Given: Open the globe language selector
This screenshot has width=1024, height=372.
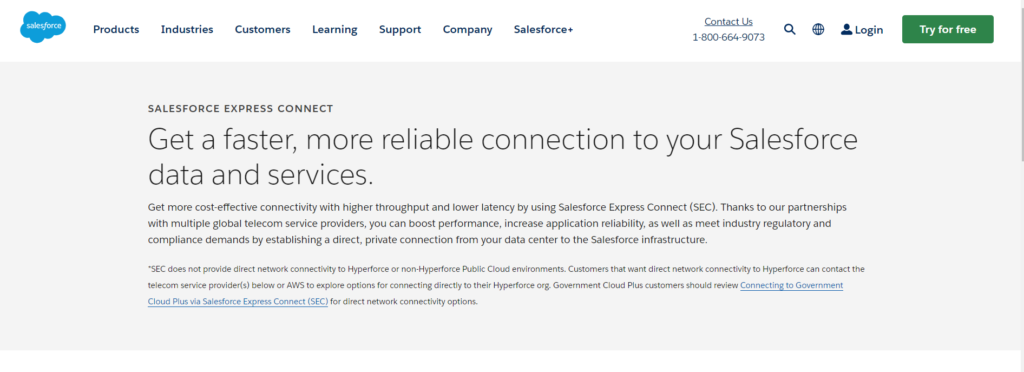Looking at the screenshot, I should tap(818, 29).
